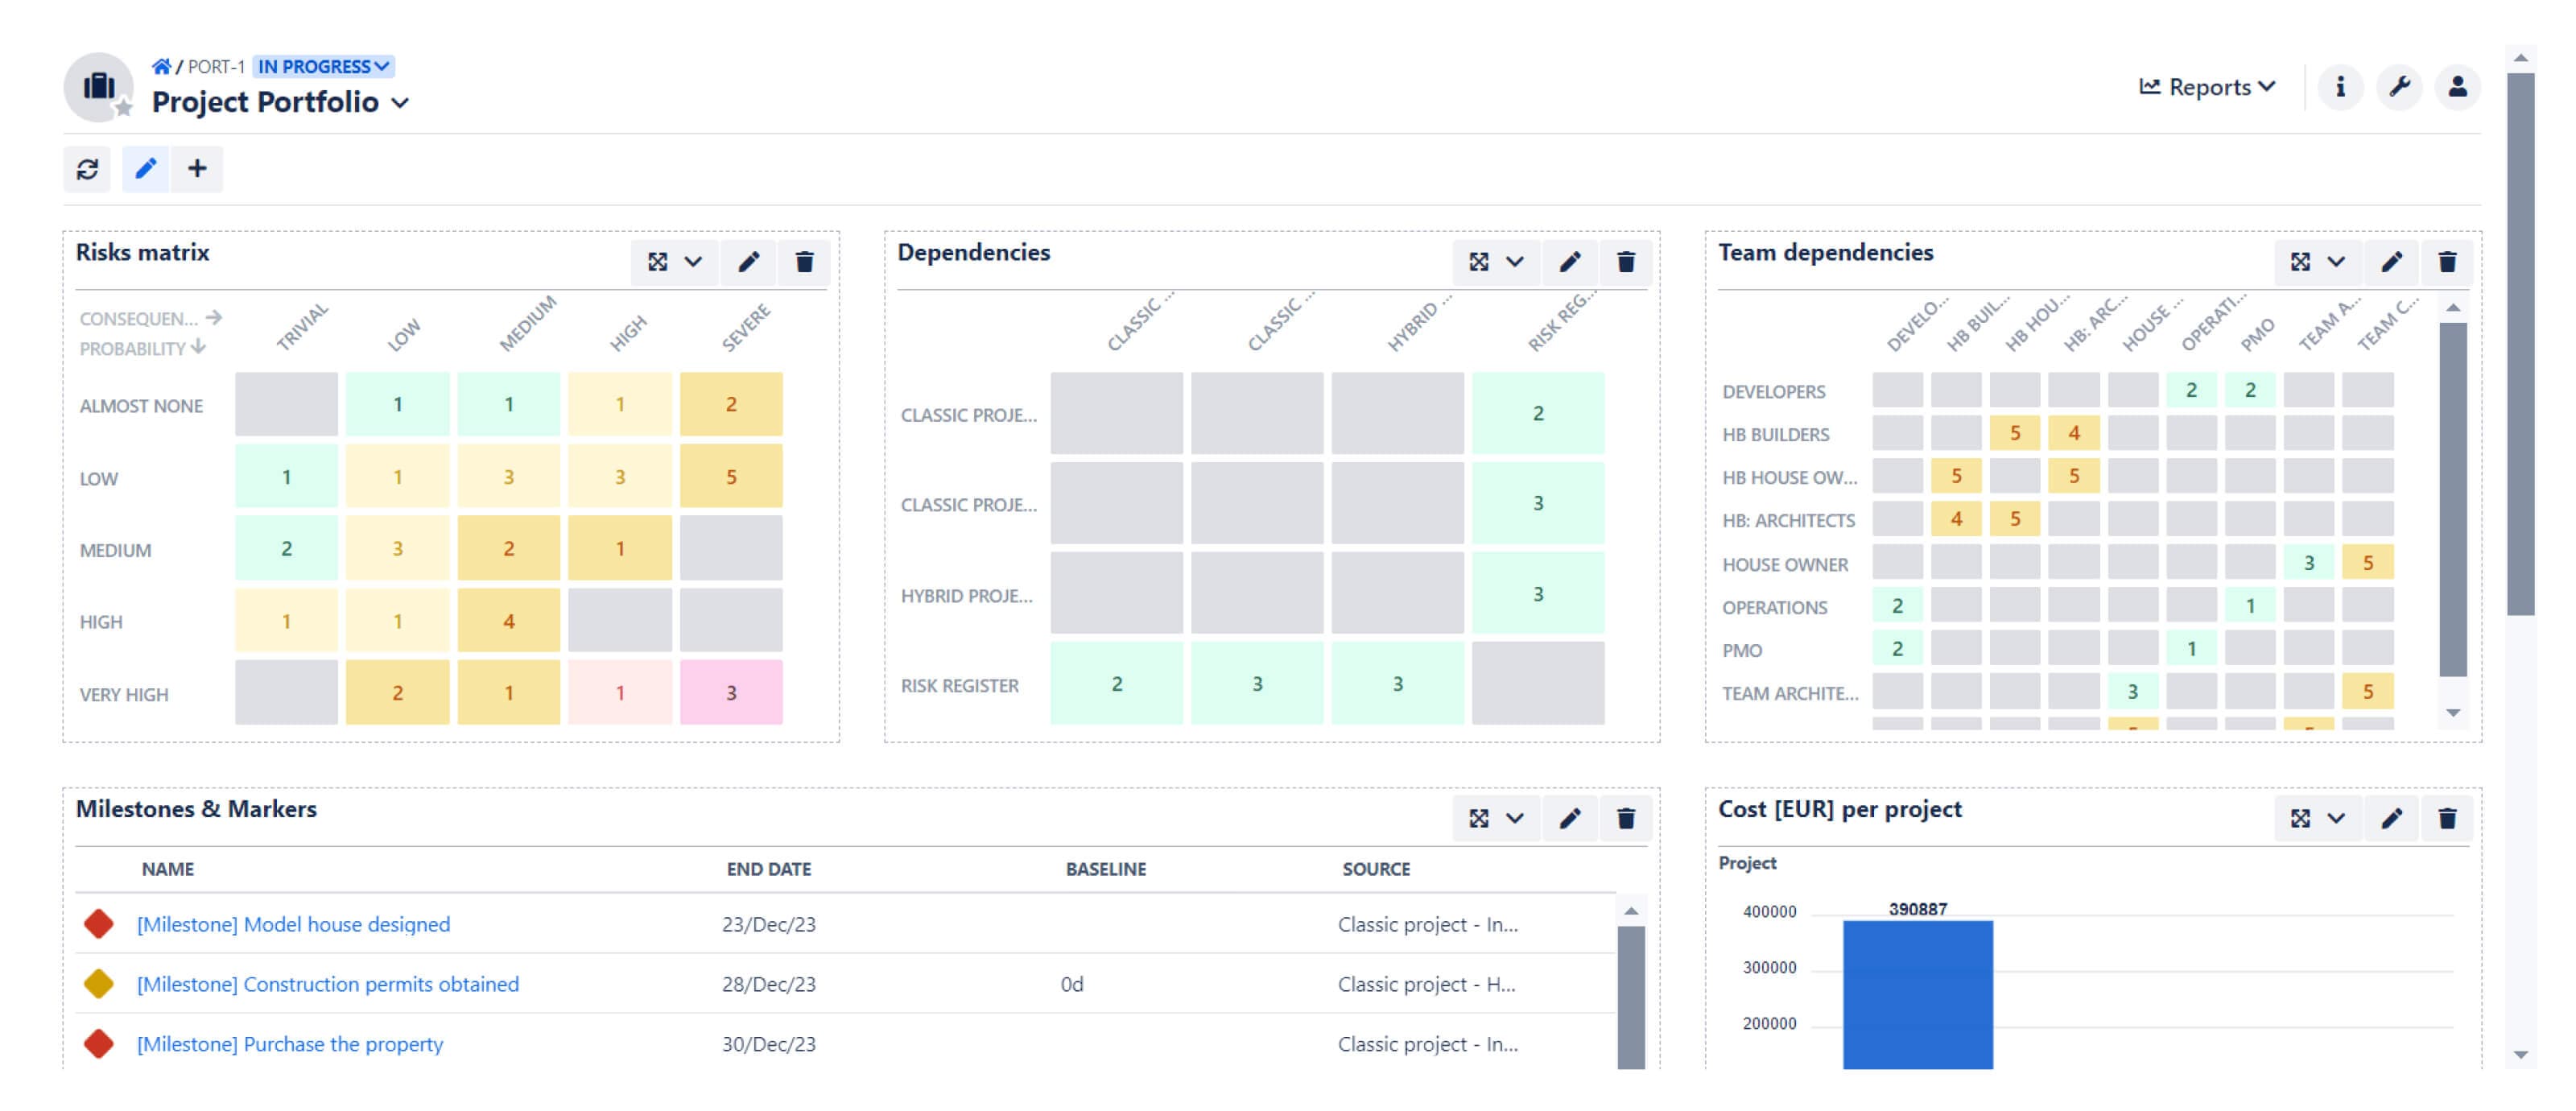Open Team dependencies size dropdown chevron
2576x1111 pixels.
(2336, 262)
